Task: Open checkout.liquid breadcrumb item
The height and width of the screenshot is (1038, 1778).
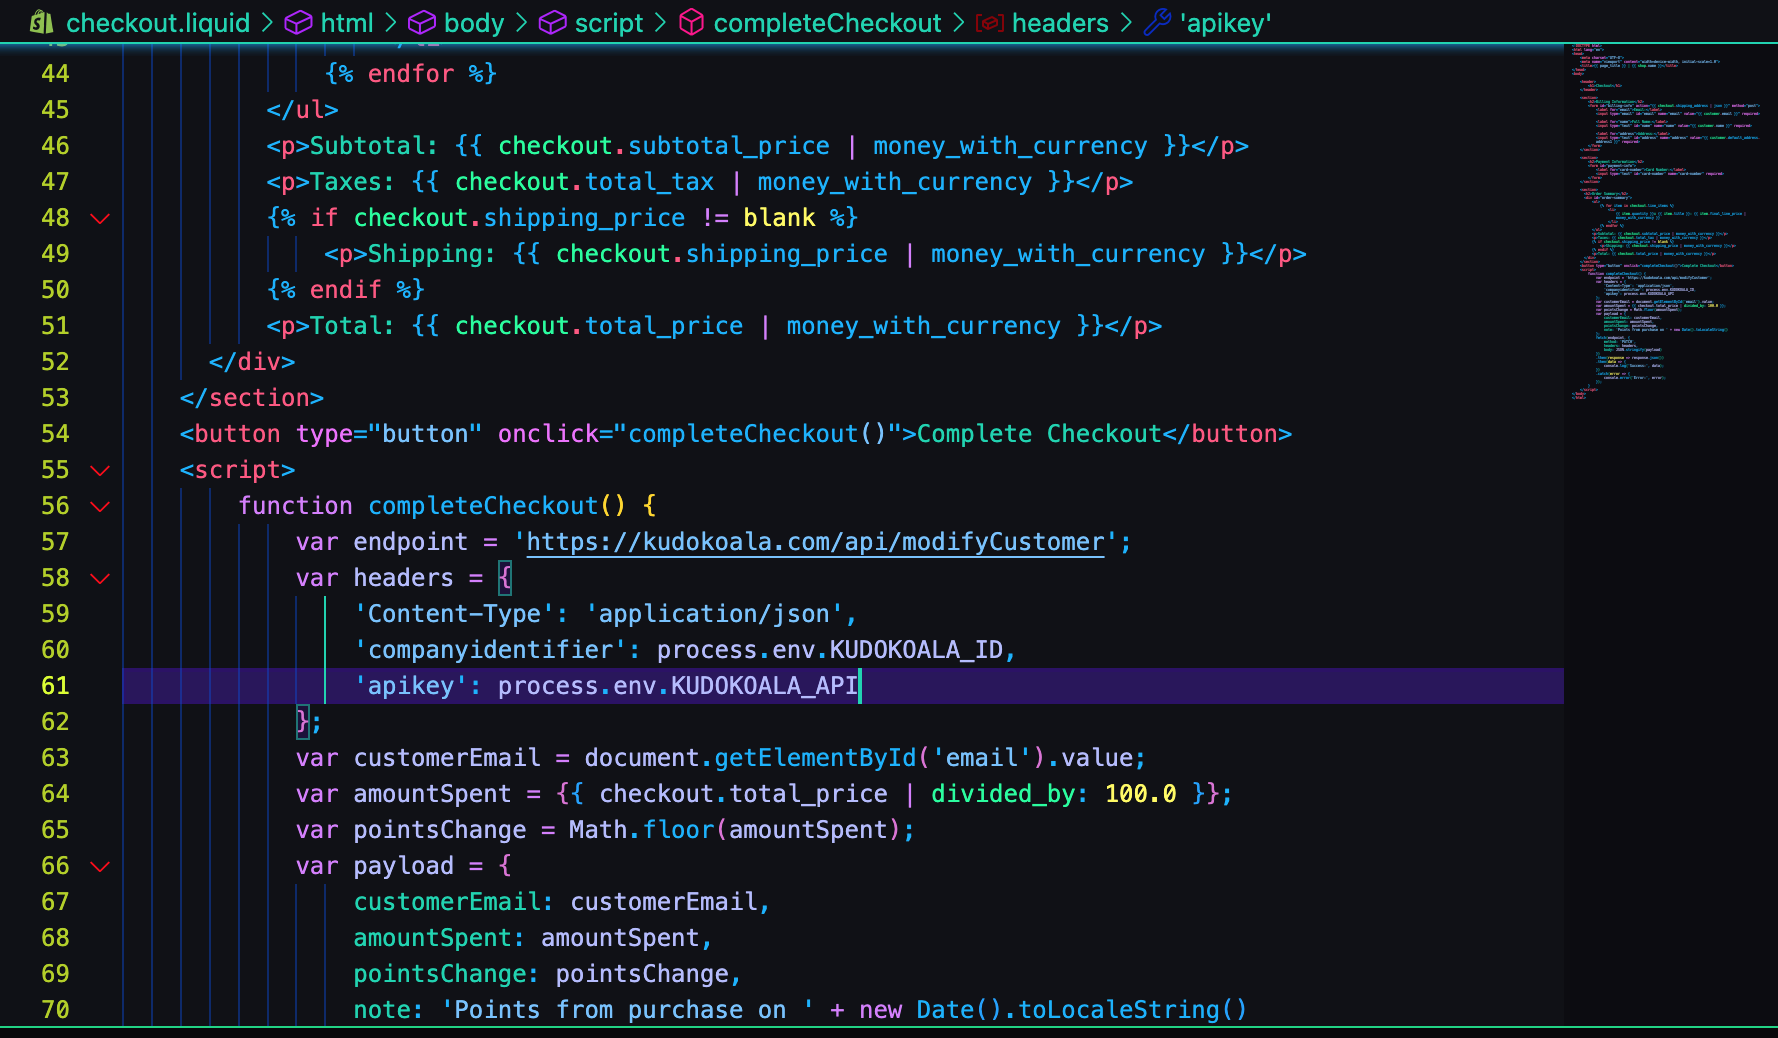Action: pos(158,23)
